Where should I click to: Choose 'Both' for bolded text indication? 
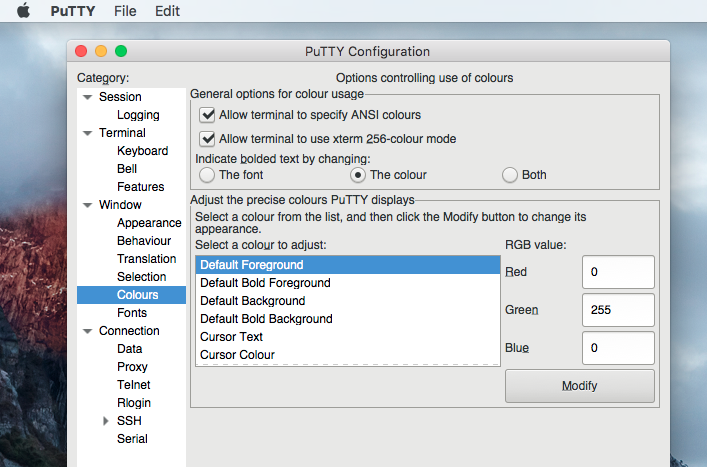pyautogui.click(x=510, y=175)
